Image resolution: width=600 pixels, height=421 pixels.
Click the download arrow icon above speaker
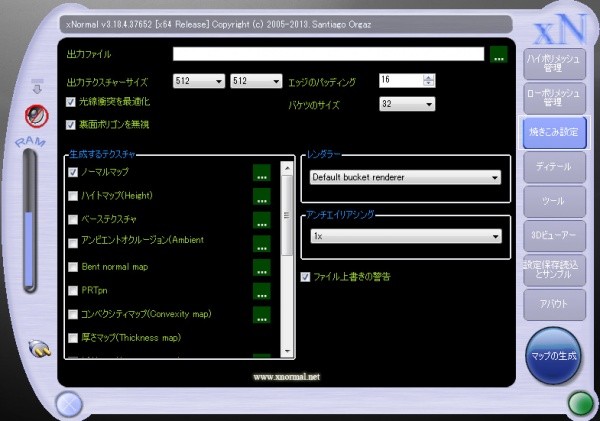(x=37, y=86)
